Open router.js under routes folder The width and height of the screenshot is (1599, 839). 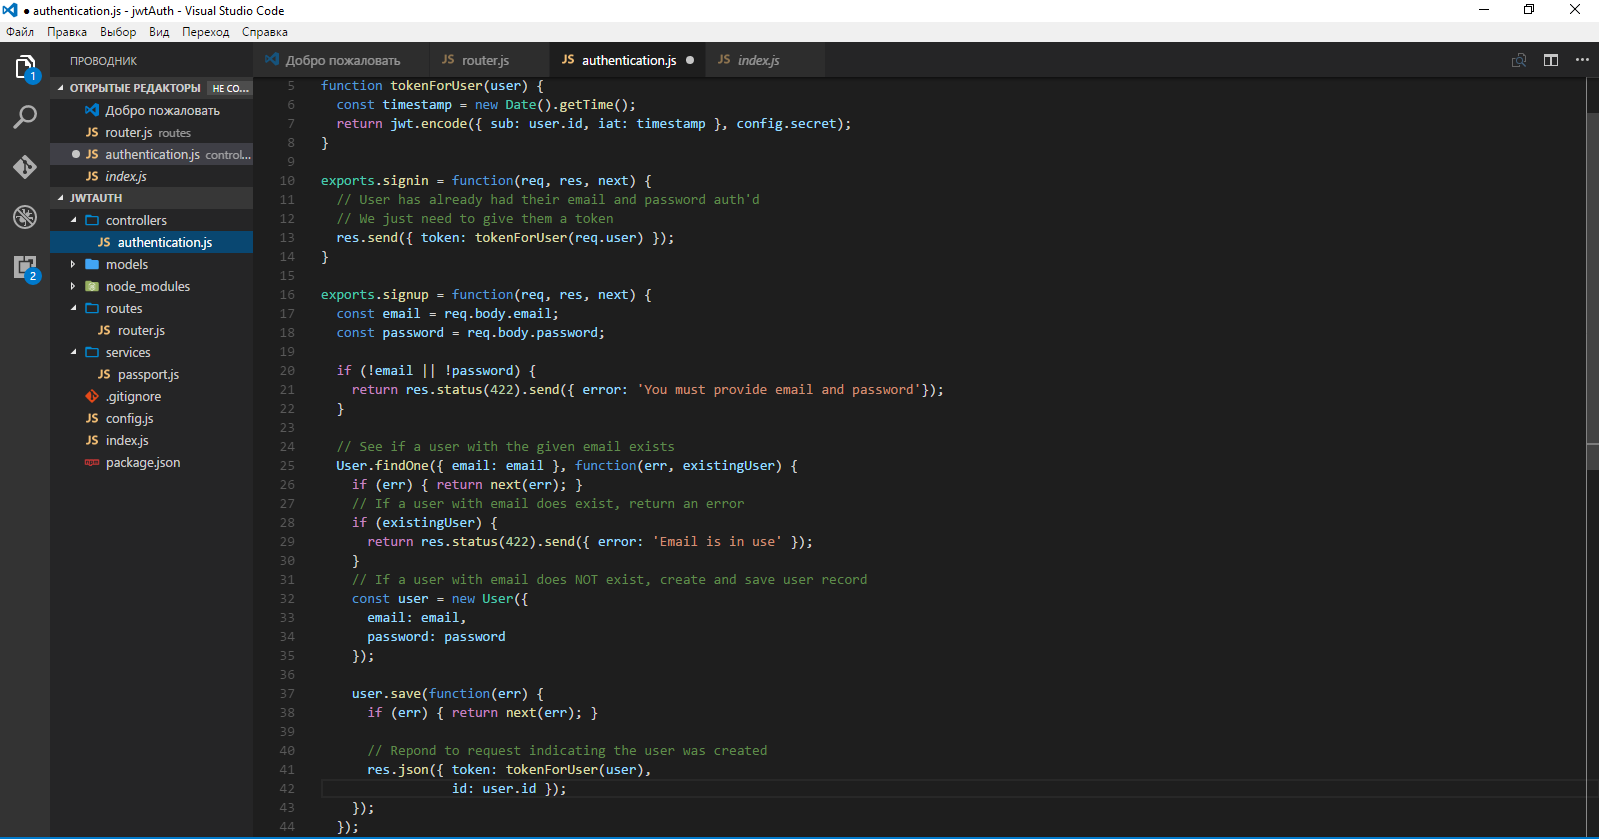point(151,330)
